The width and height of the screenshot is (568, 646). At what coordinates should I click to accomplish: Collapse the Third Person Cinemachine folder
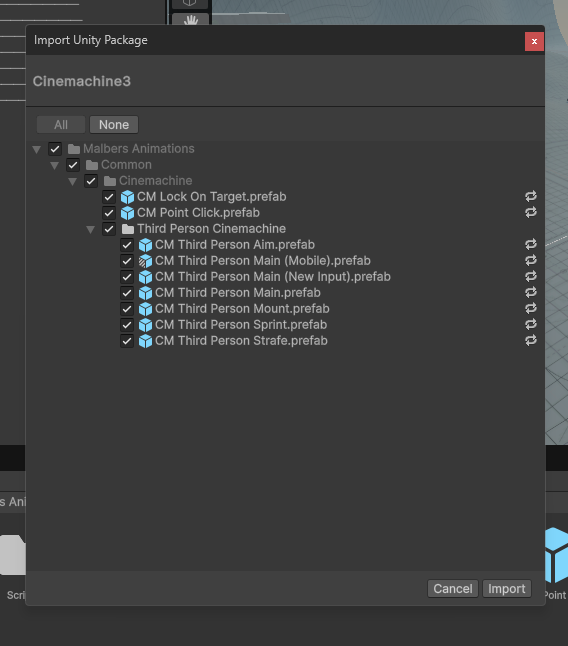coord(91,229)
